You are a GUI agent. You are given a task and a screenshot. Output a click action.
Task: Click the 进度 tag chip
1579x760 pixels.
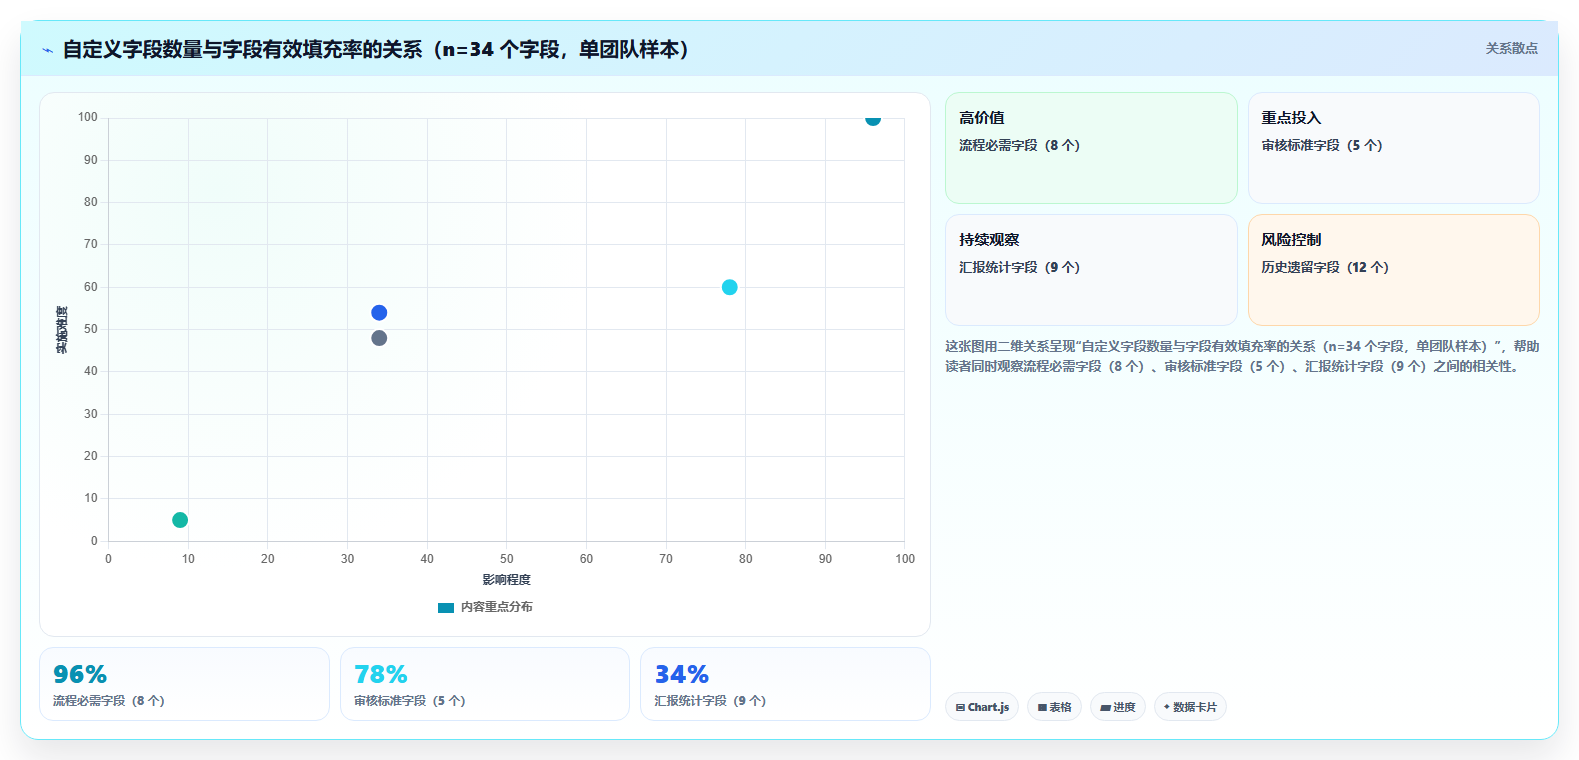click(1118, 707)
